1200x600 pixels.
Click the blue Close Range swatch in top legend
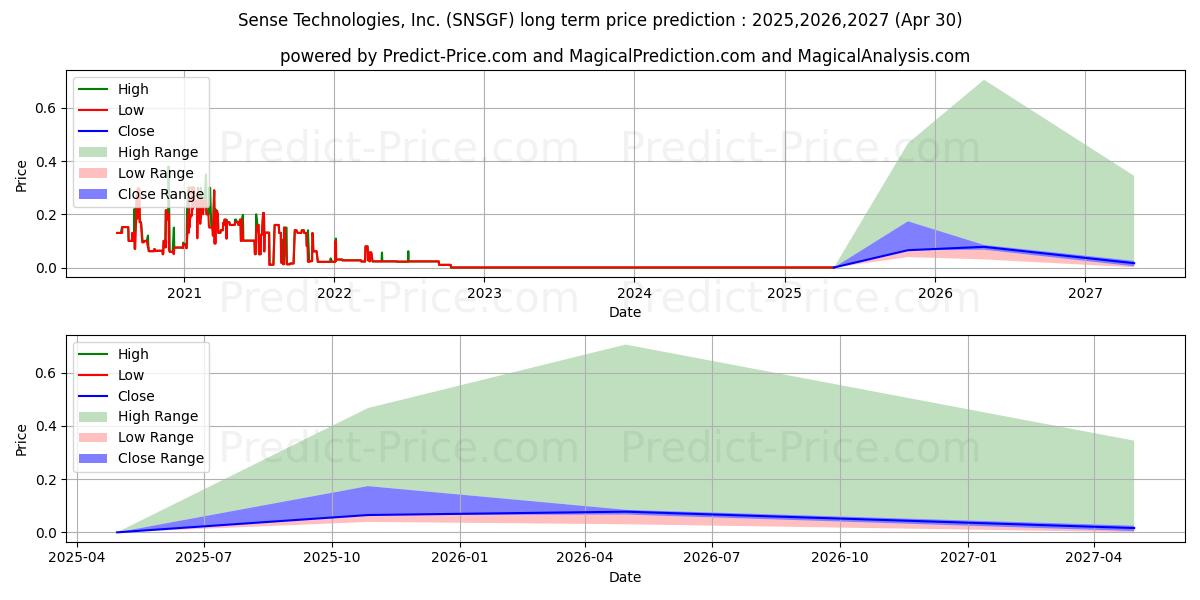pyautogui.click(x=94, y=194)
